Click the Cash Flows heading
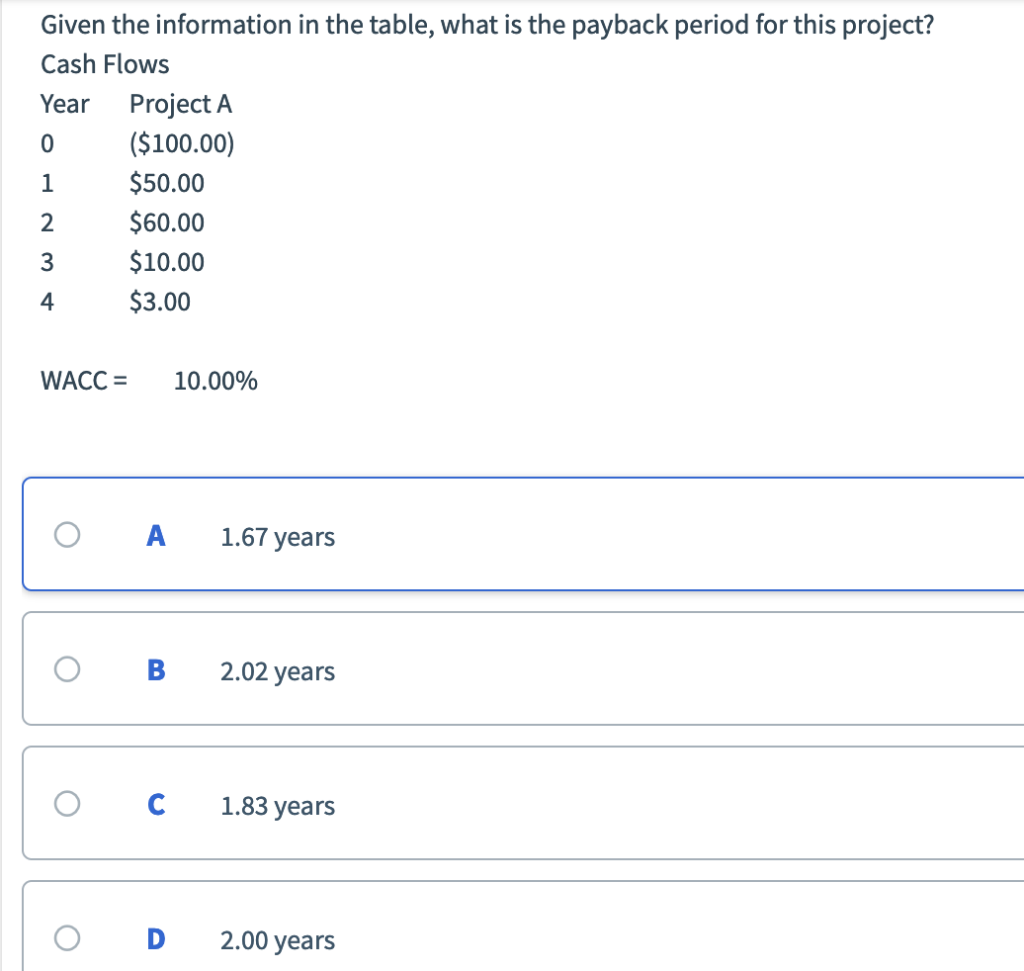 pos(104,64)
